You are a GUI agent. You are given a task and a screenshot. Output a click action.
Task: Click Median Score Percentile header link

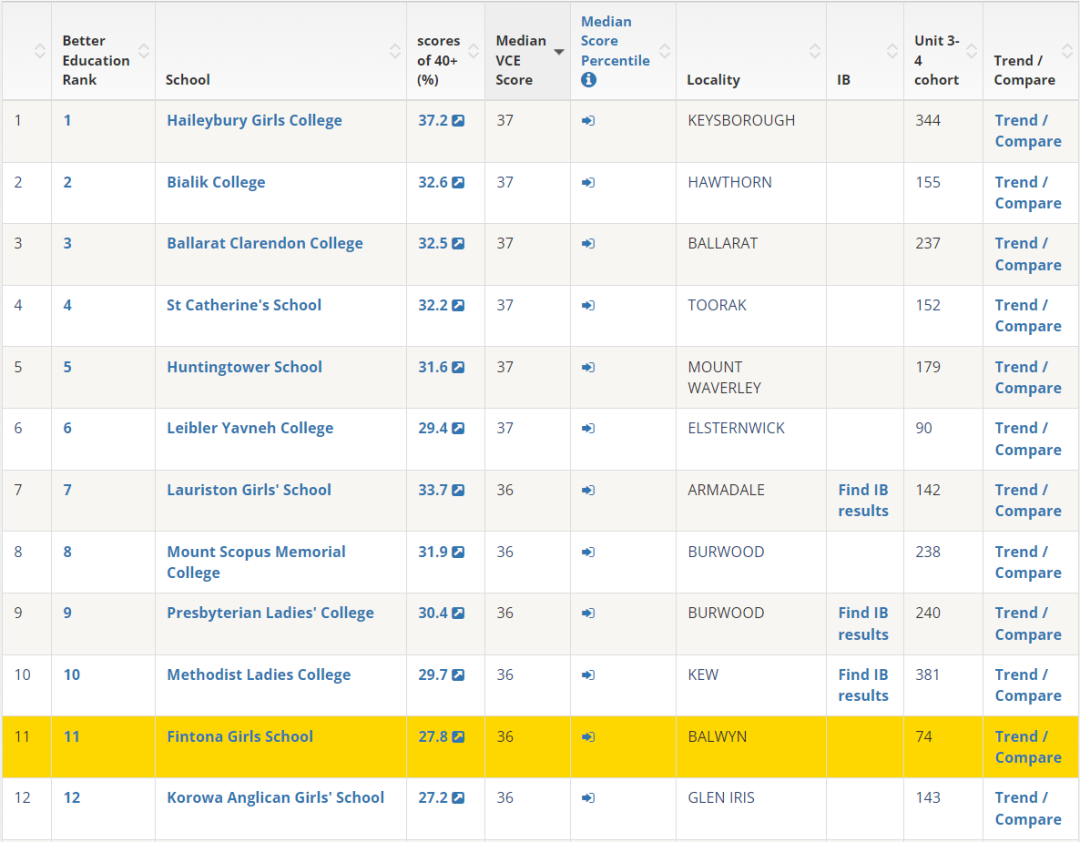coord(615,41)
